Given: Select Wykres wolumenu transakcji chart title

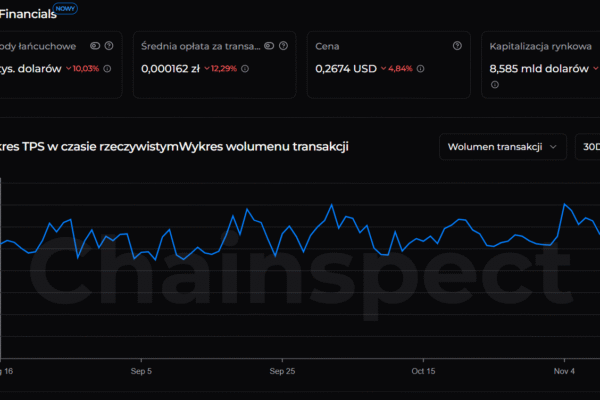Looking at the screenshot, I should (x=263, y=147).
